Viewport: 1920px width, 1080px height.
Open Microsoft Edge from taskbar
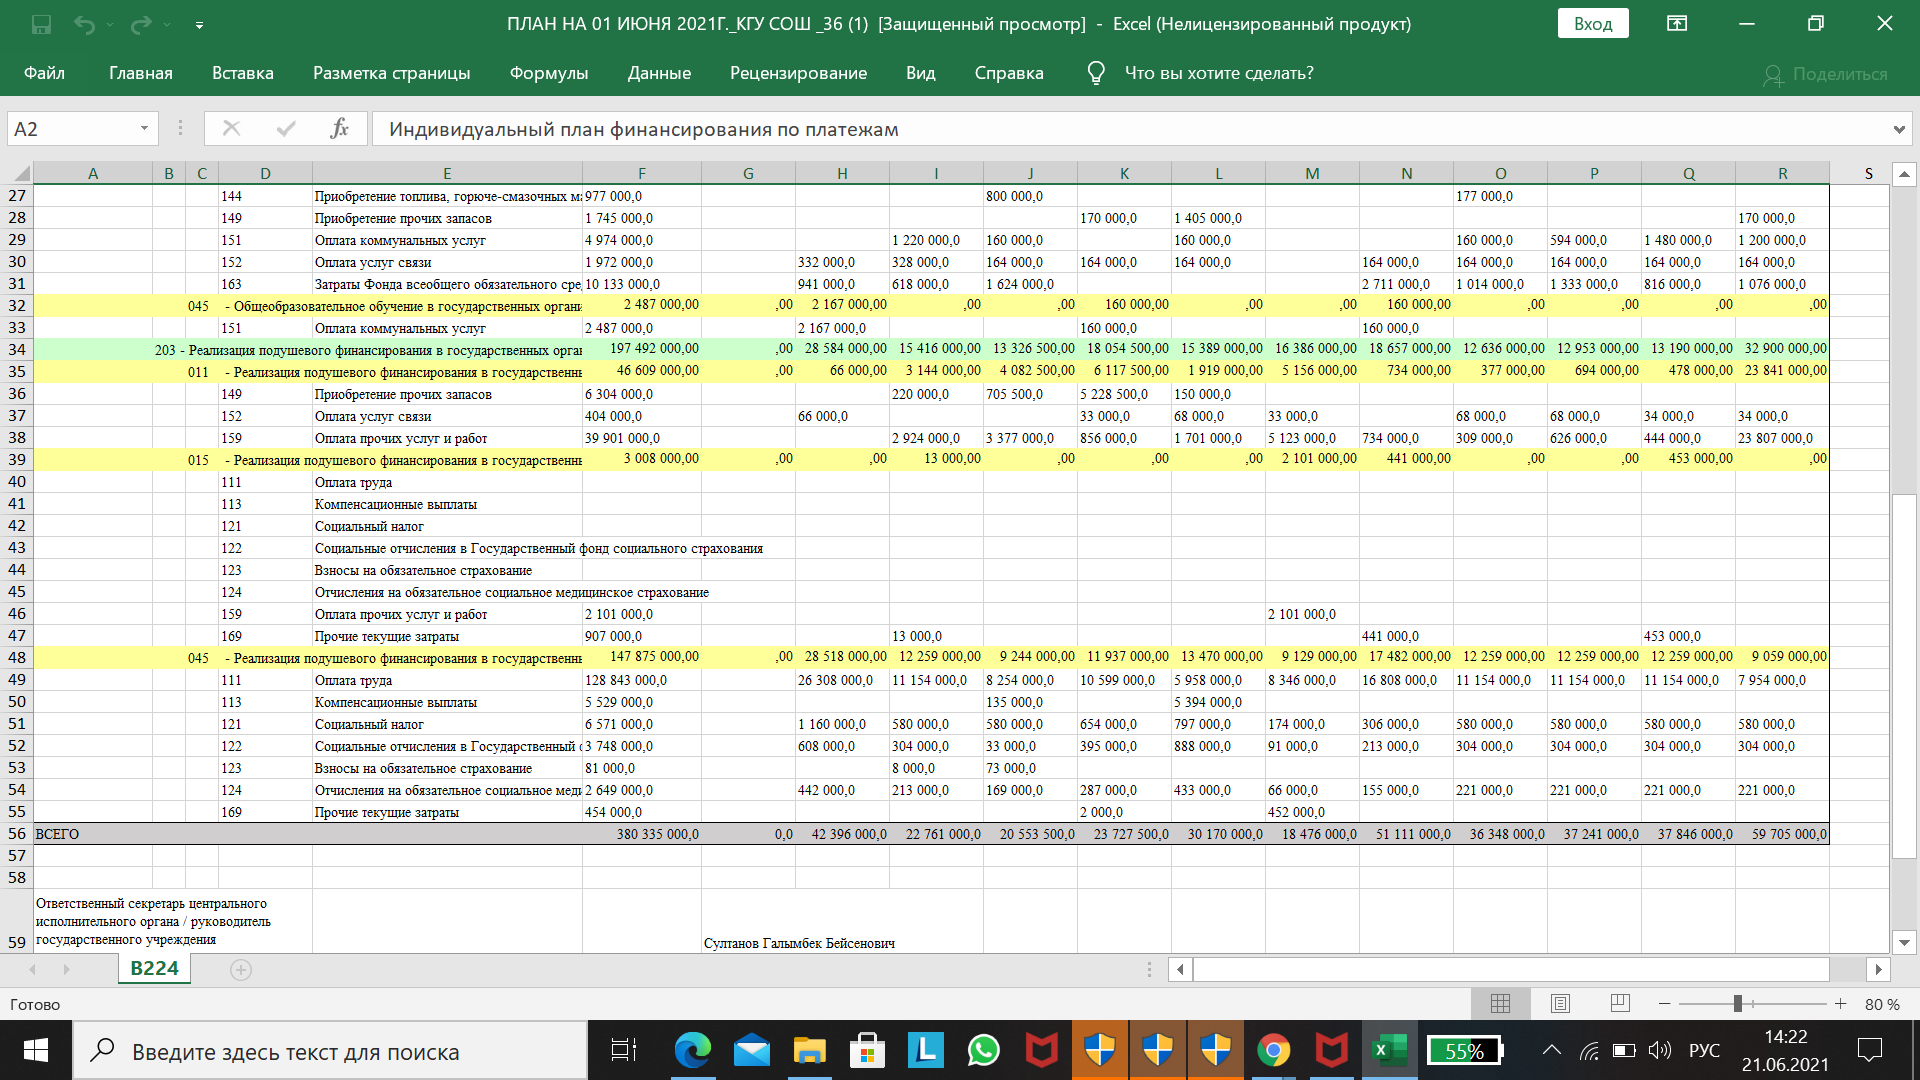pyautogui.click(x=692, y=1050)
